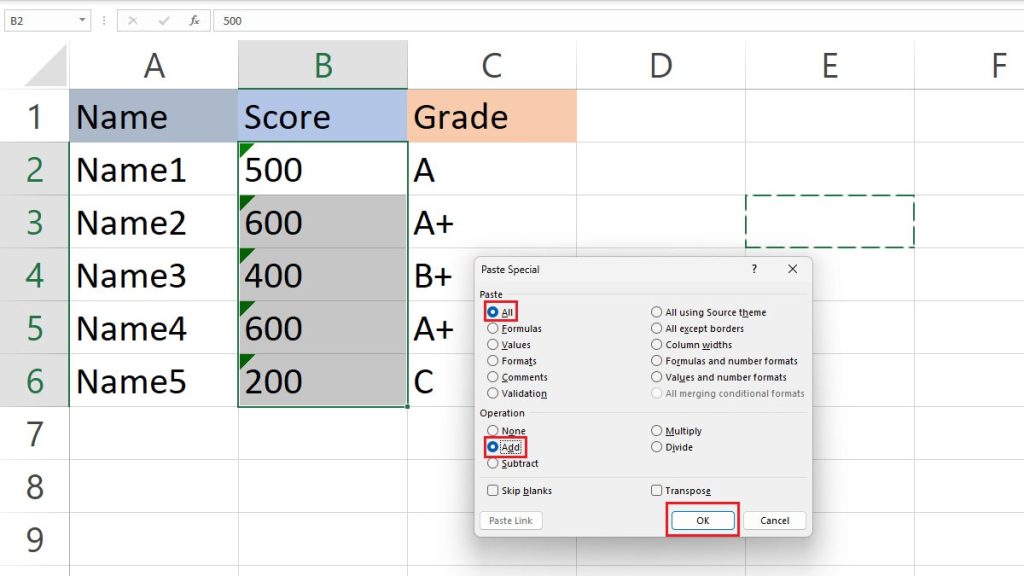The width and height of the screenshot is (1024, 576).
Task: Select the cell containing Name3
Action: point(131,275)
